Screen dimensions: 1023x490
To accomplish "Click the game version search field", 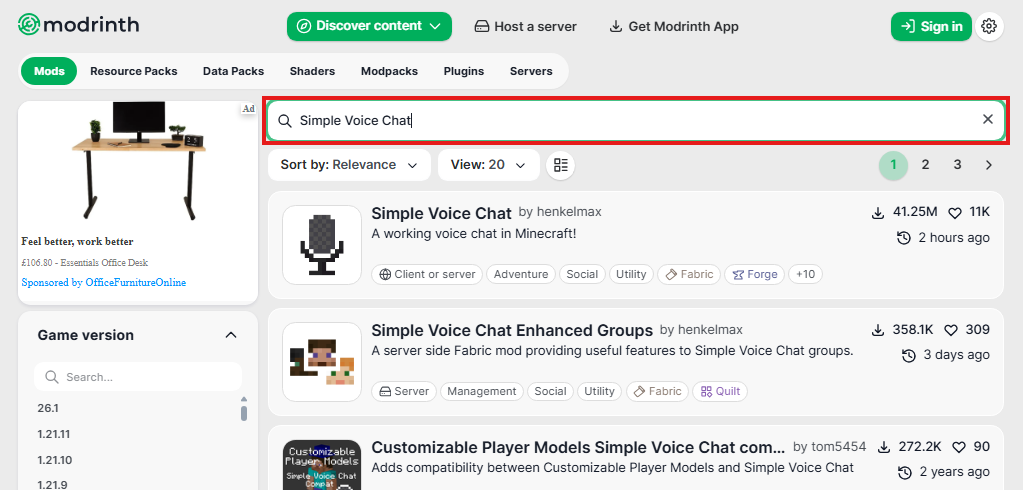I will coord(138,377).
